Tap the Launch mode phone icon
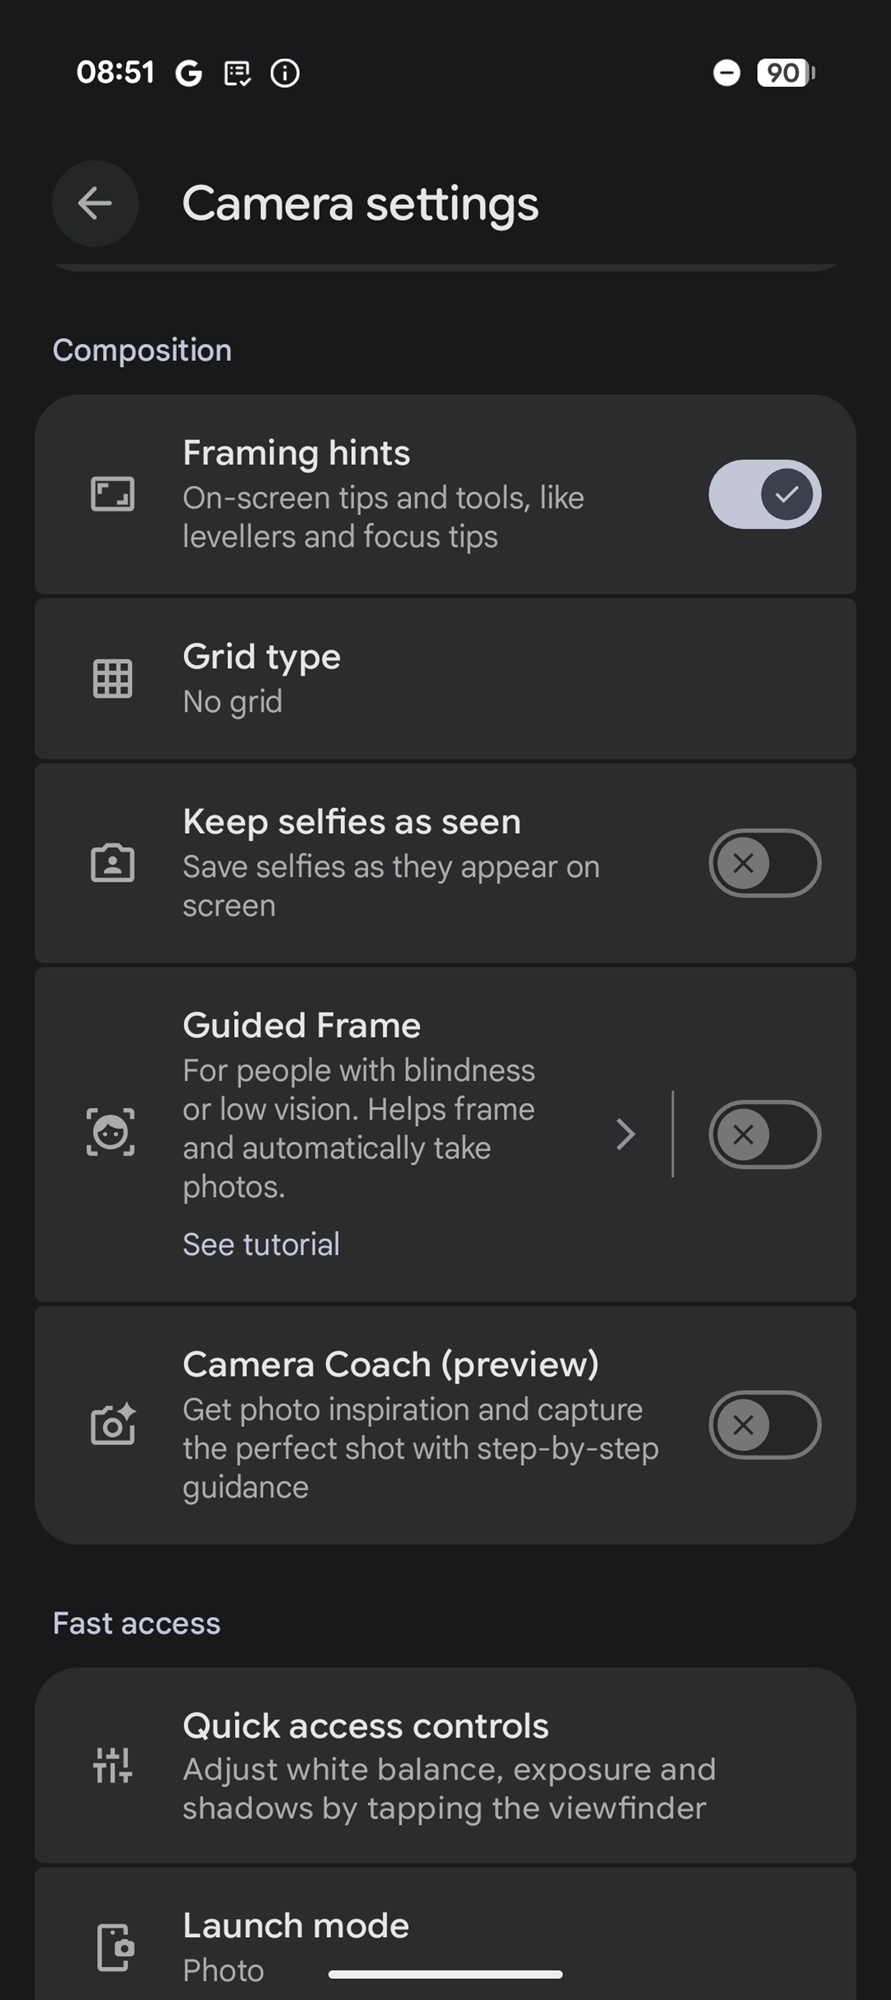The image size is (891, 2000). click(115, 1947)
